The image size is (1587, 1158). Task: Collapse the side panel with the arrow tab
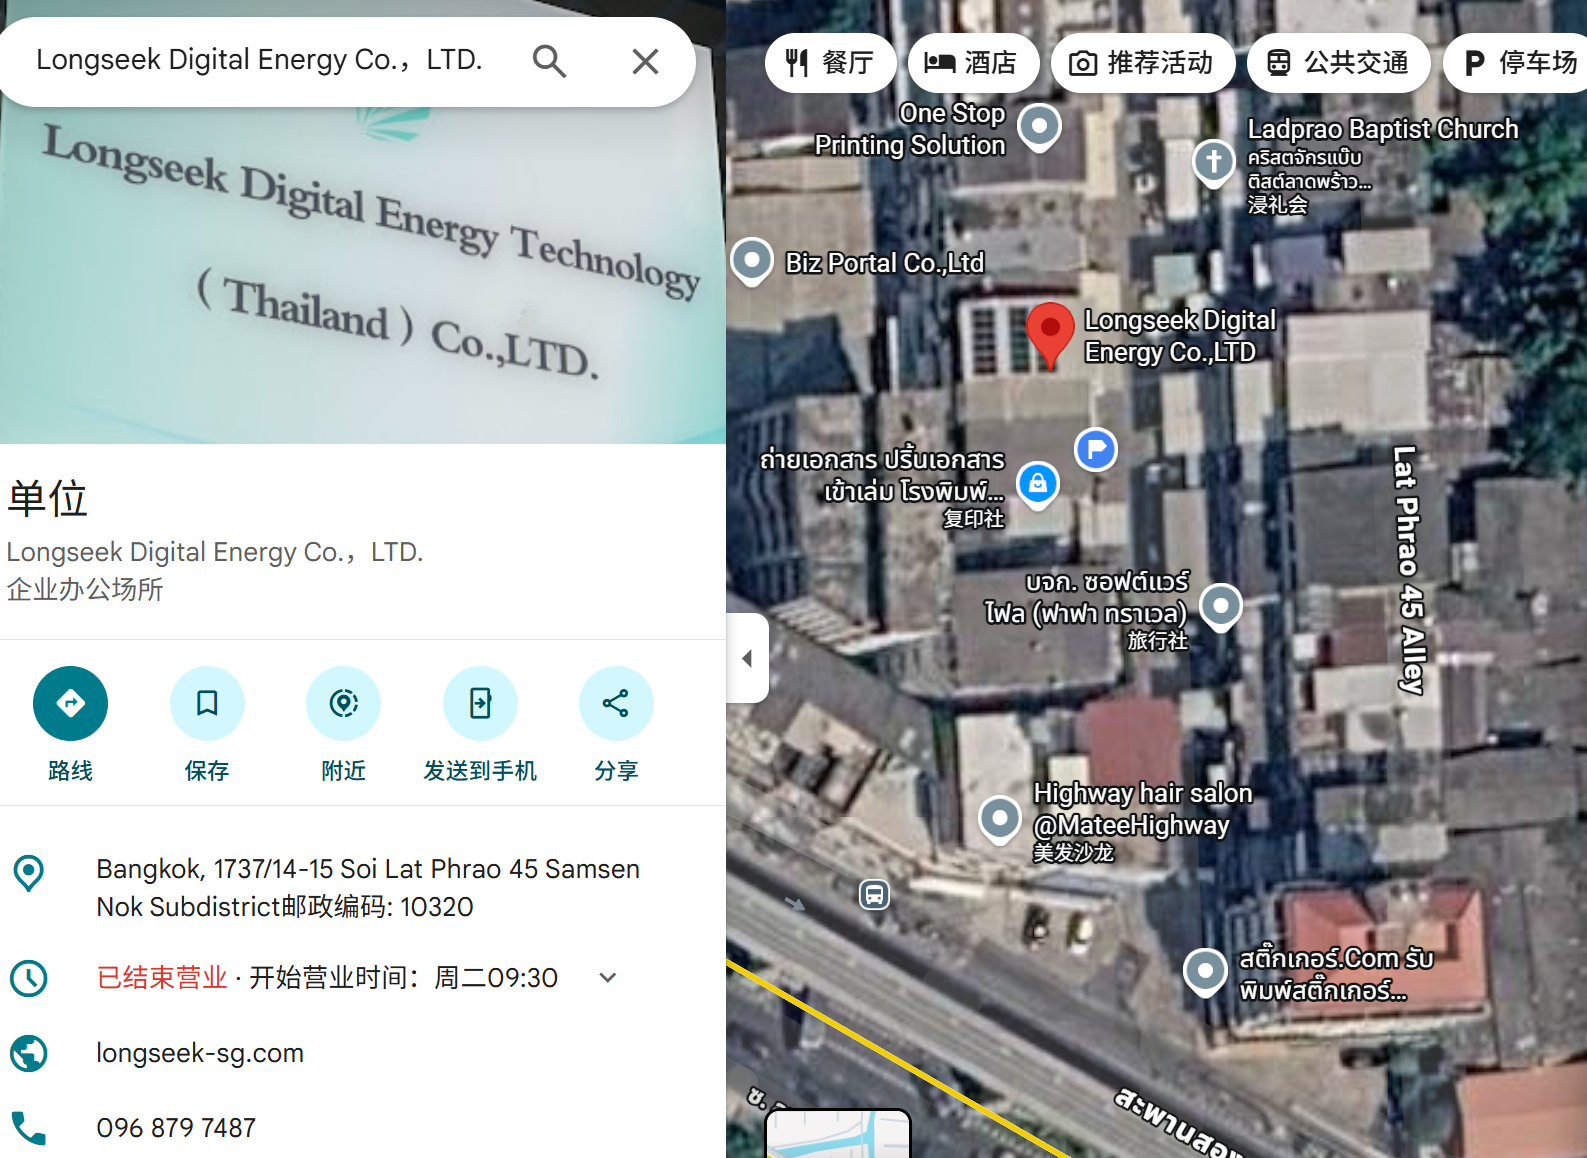tap(747, 658)
